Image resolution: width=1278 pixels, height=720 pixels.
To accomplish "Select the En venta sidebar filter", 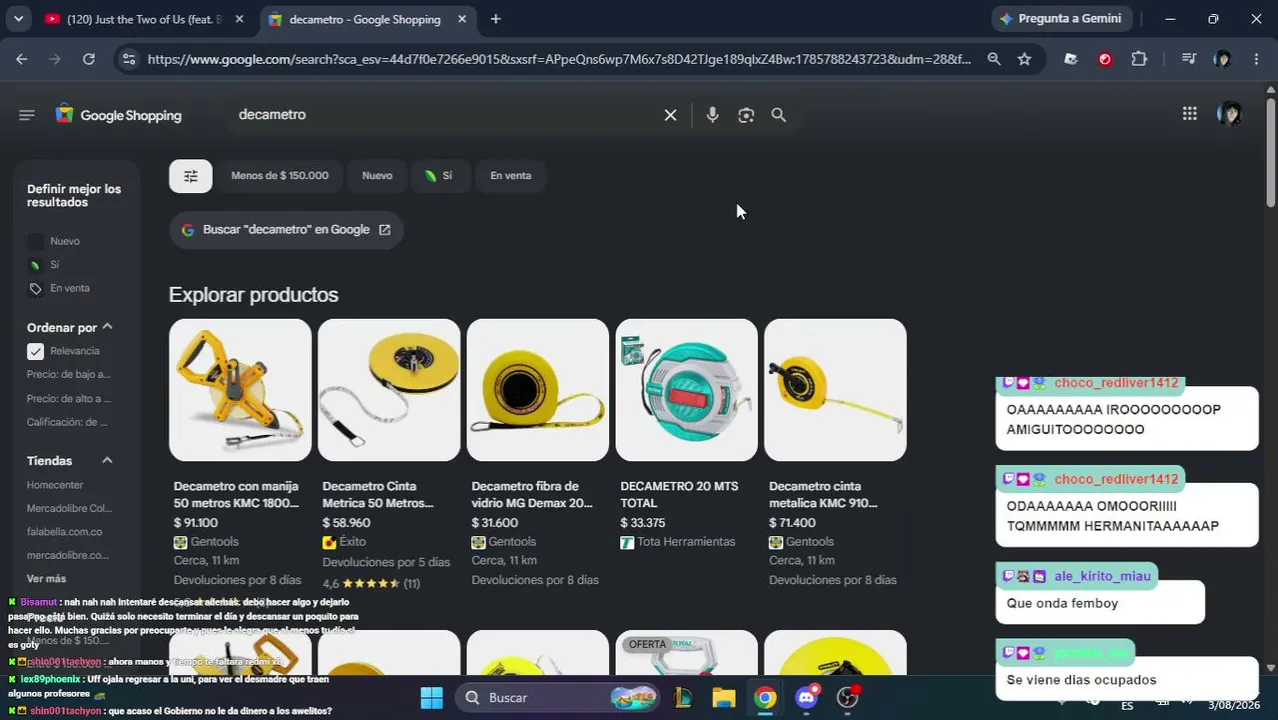I will click(59, 288).
